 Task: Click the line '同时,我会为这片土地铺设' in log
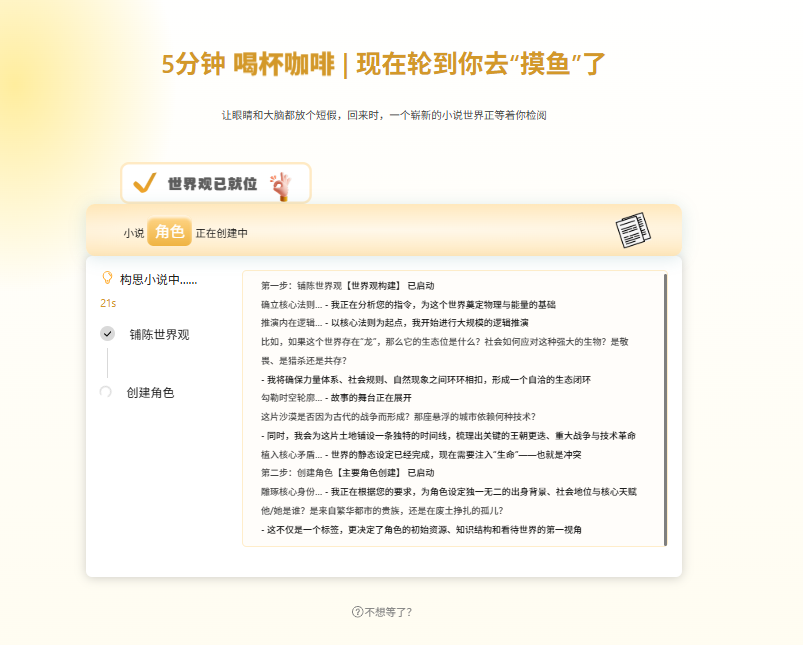point(448,436)
